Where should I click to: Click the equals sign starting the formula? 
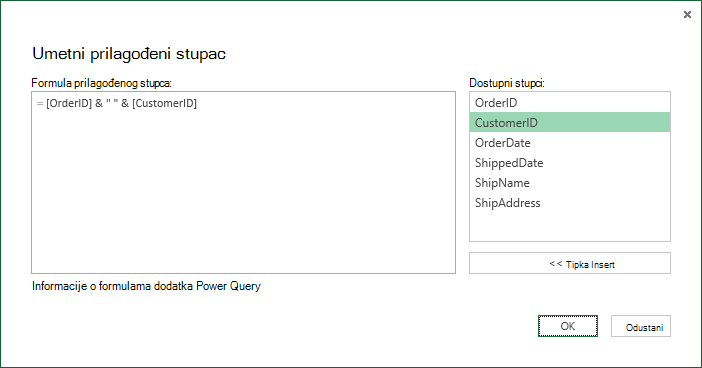coord(39,103)
